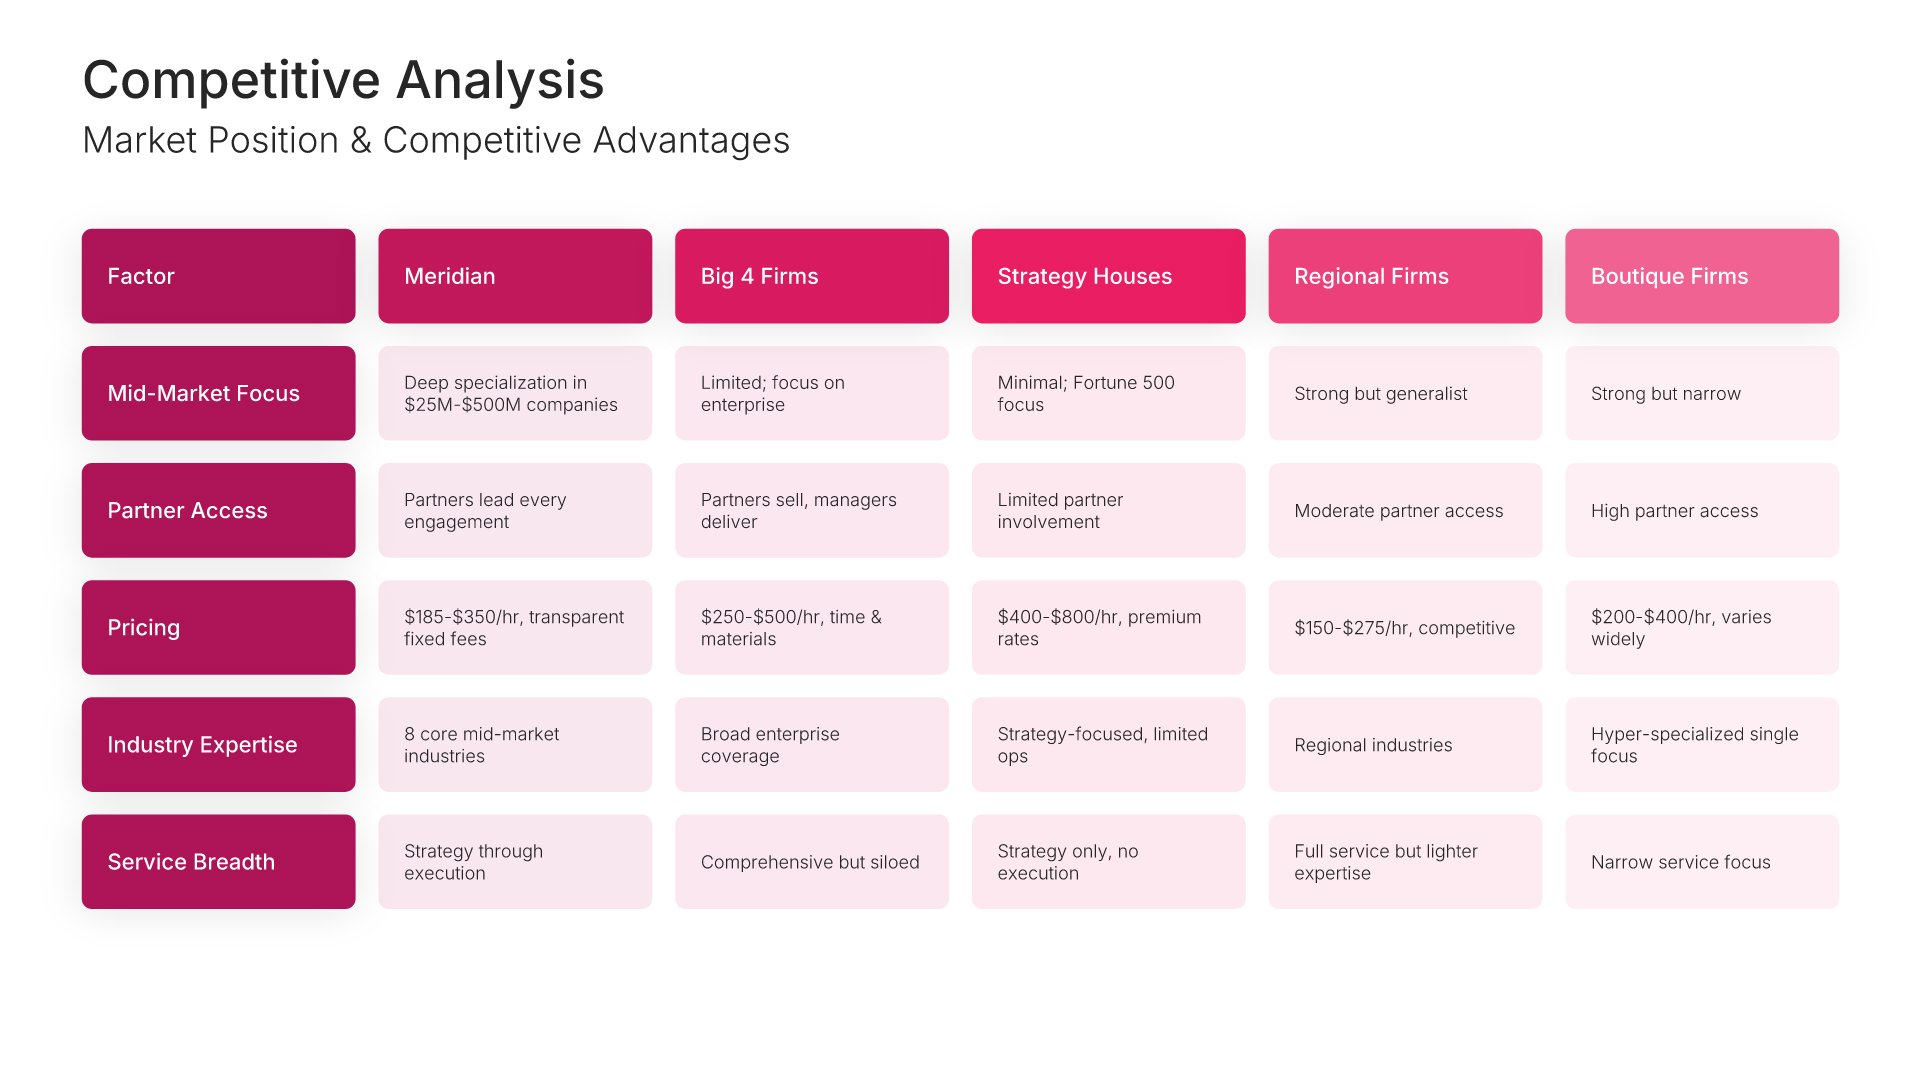Viewport: 1920px width, 1080px height.
Task: Select the Strategy Houses column header
Action: (x=1108, y=276)
